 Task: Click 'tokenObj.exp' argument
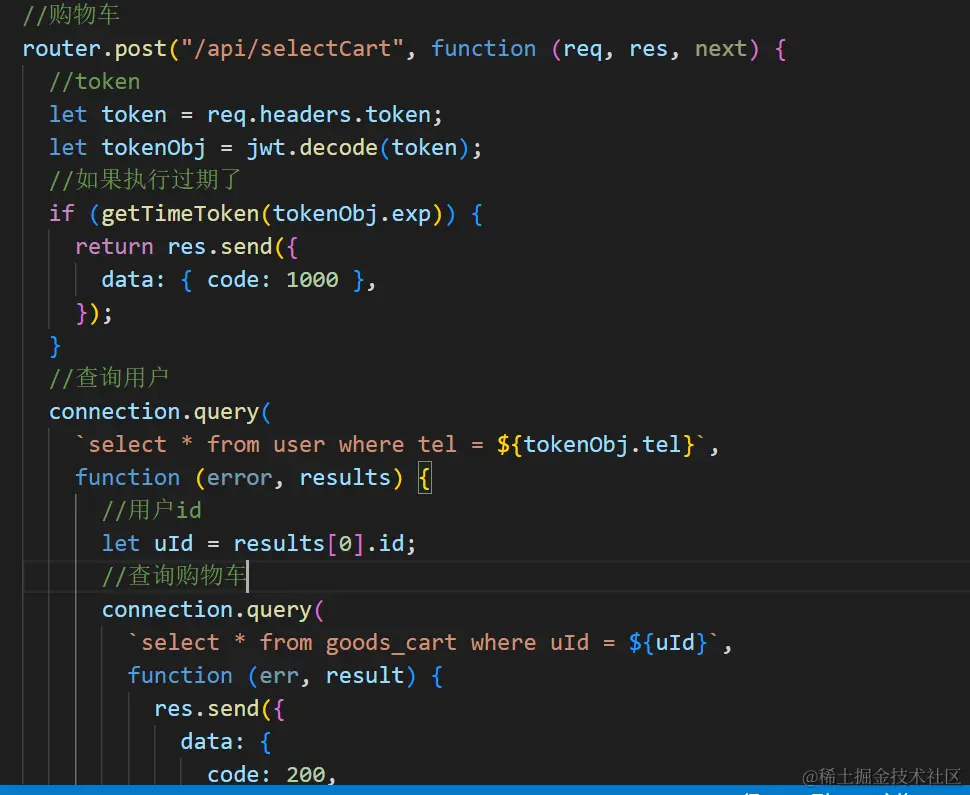click(x=351, y=214)
